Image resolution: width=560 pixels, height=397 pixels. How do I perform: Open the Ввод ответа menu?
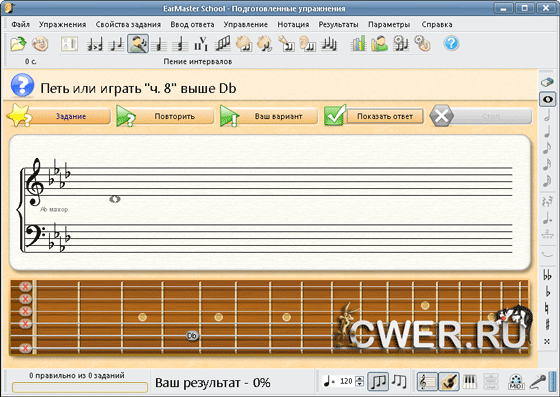(x=192, y=24)
